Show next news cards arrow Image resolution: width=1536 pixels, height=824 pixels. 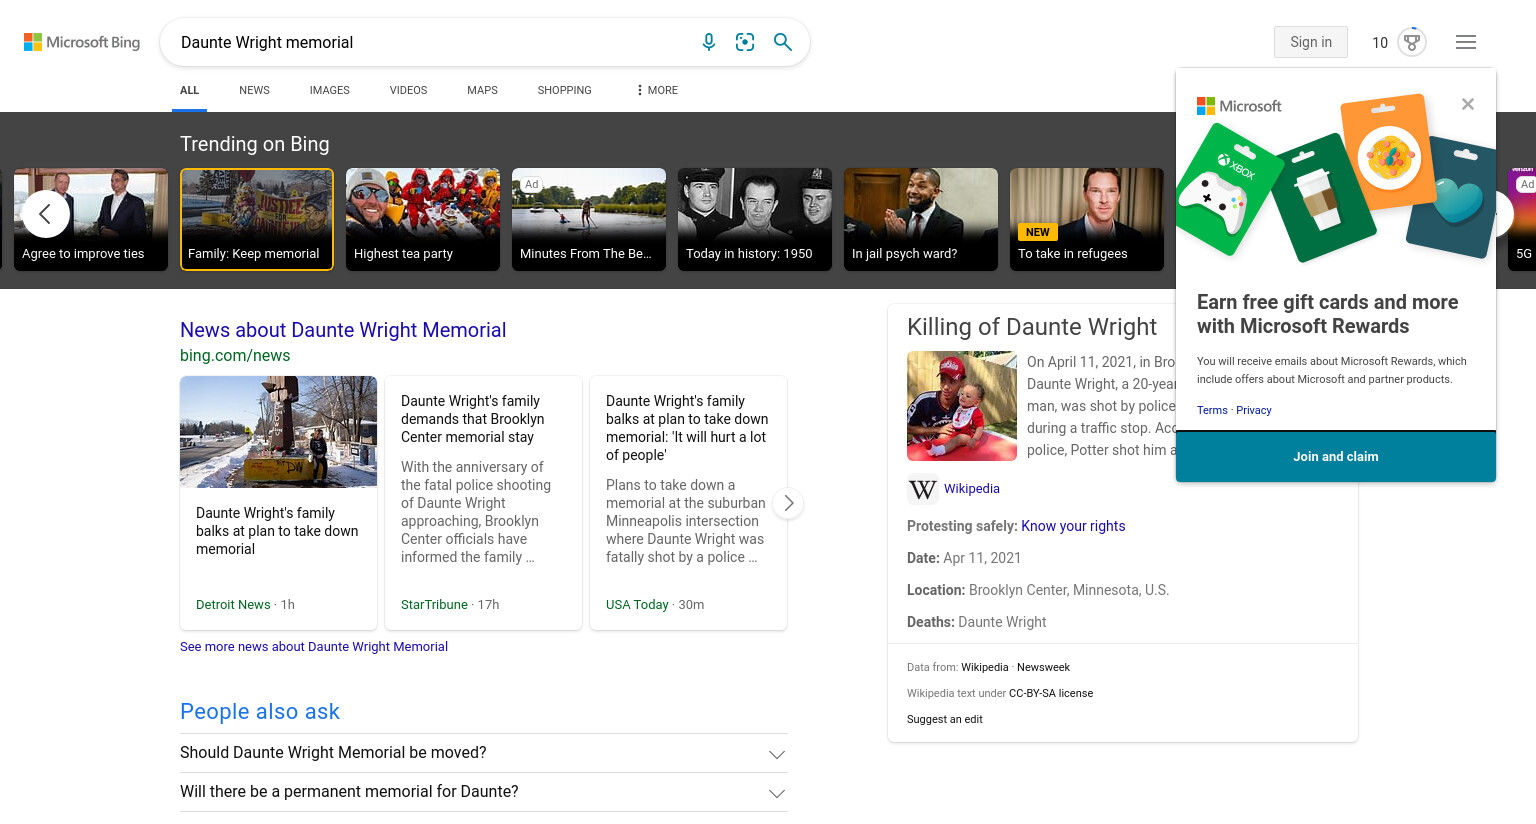789,503
